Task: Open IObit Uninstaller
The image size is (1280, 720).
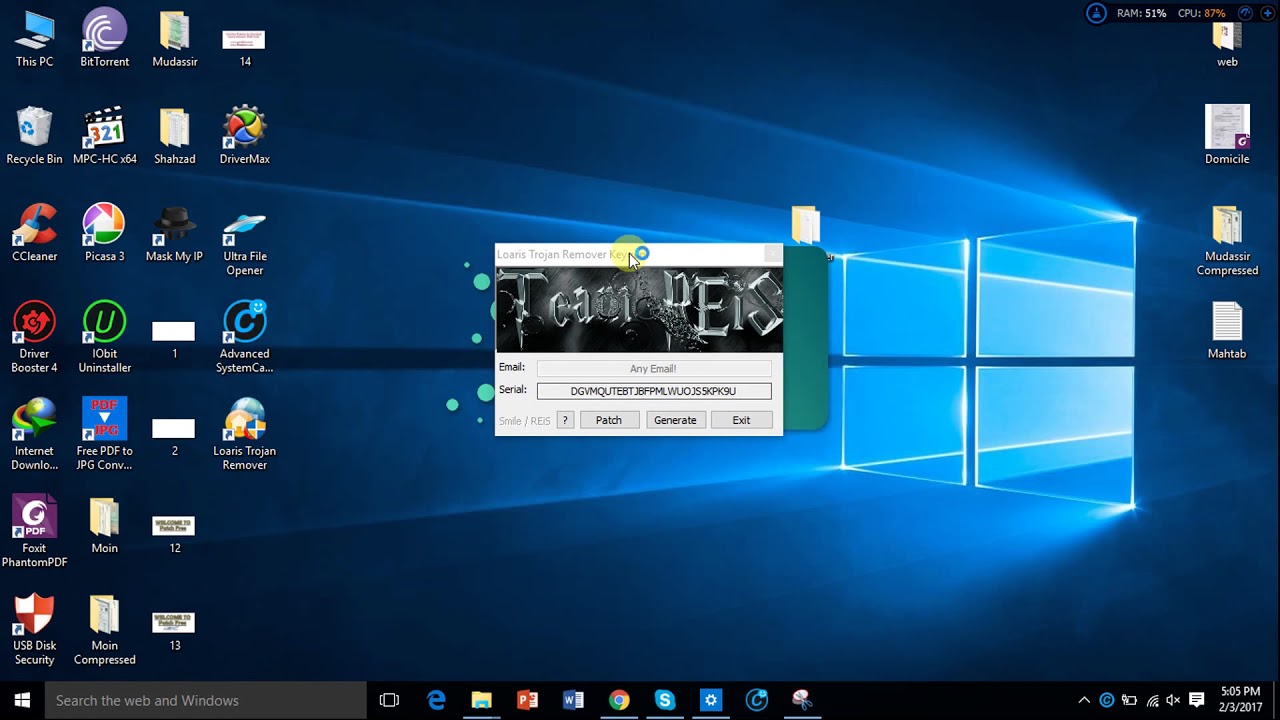Action: tap(104, 338)
